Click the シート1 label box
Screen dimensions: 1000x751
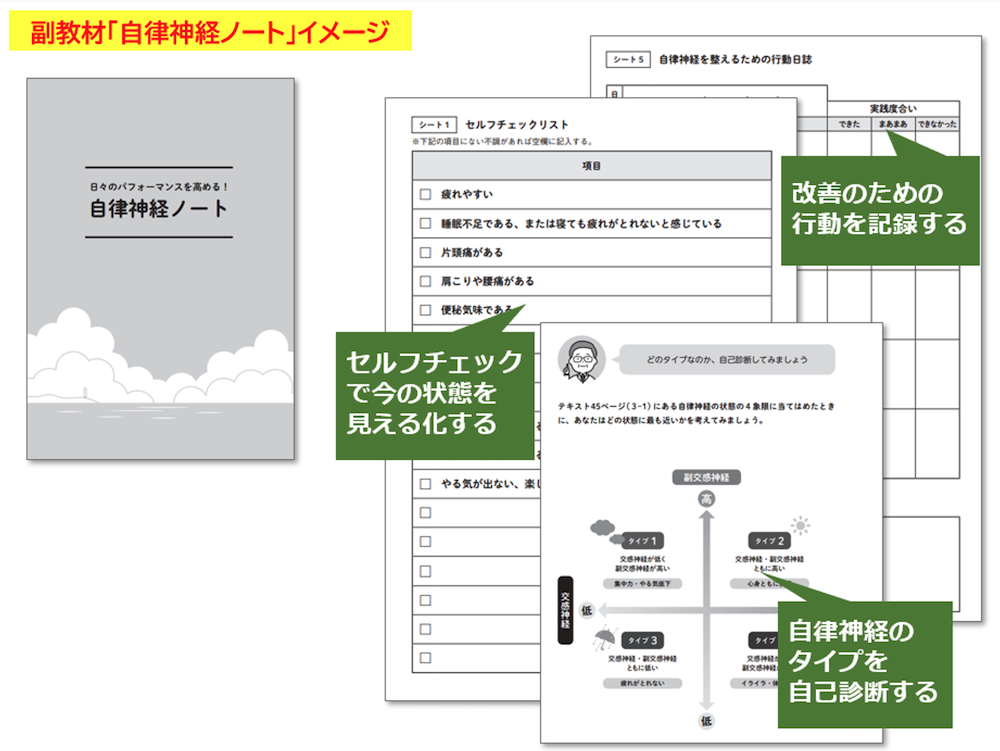[434, 124]
